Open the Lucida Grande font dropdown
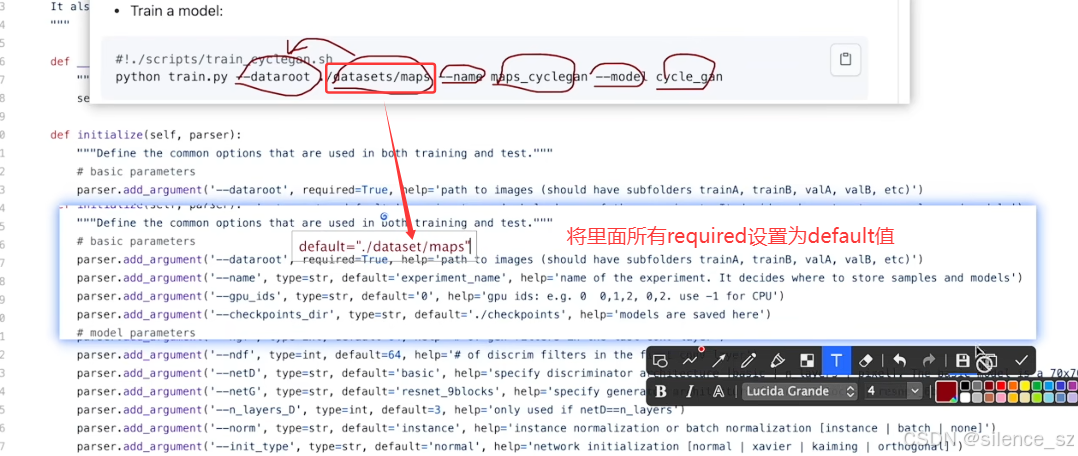 [x=800, y=391]
